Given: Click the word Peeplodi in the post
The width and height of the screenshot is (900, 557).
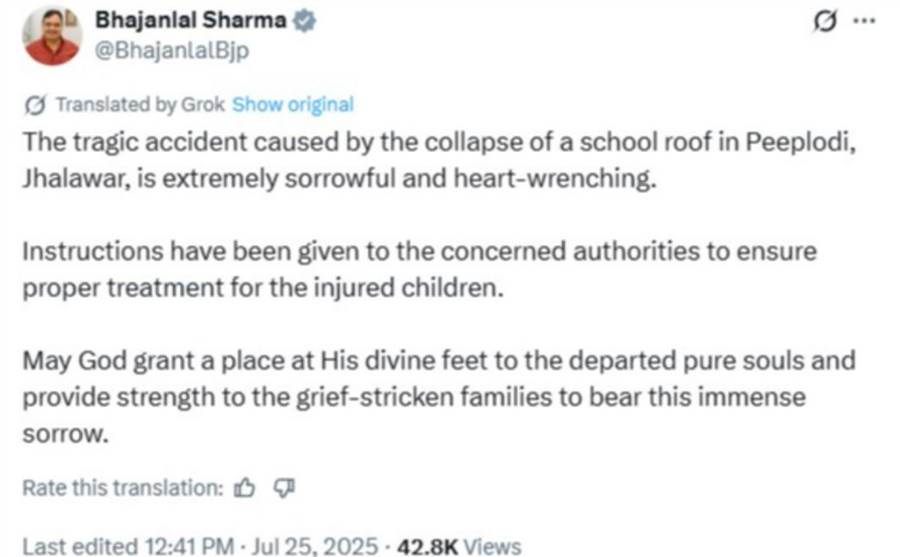Looking at the screenshot, I should click(x=800, y=142).
